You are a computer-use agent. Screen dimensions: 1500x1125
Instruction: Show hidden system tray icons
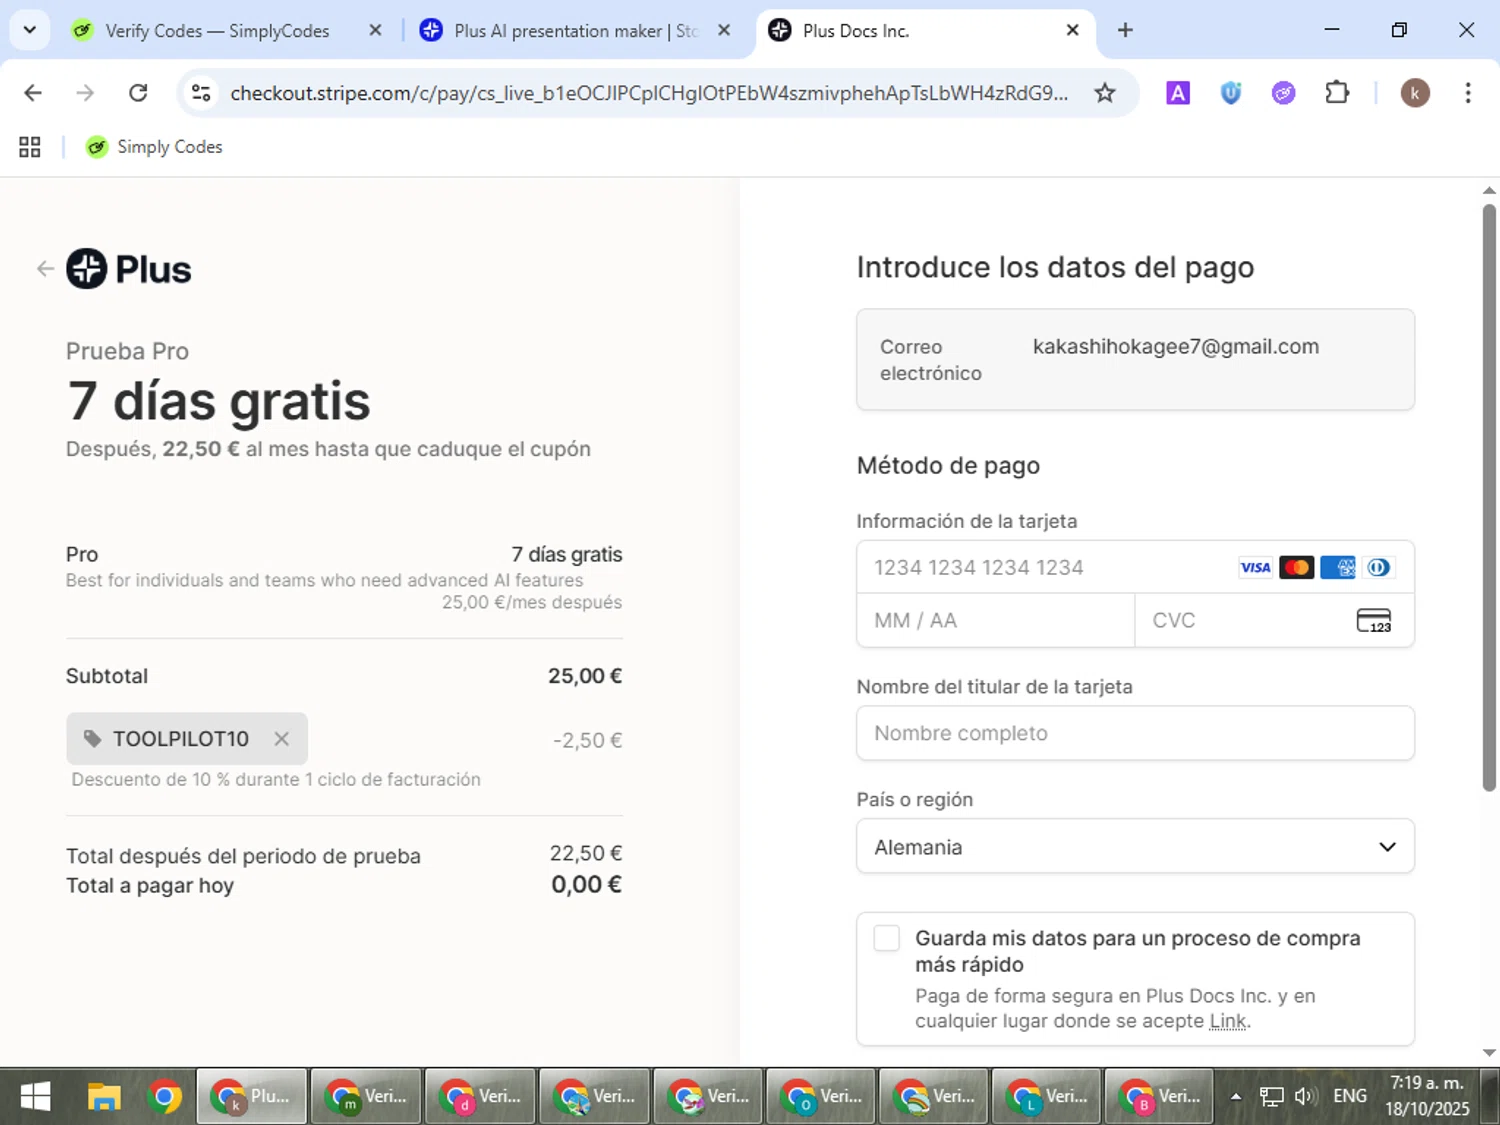tap(1236, 1096)
